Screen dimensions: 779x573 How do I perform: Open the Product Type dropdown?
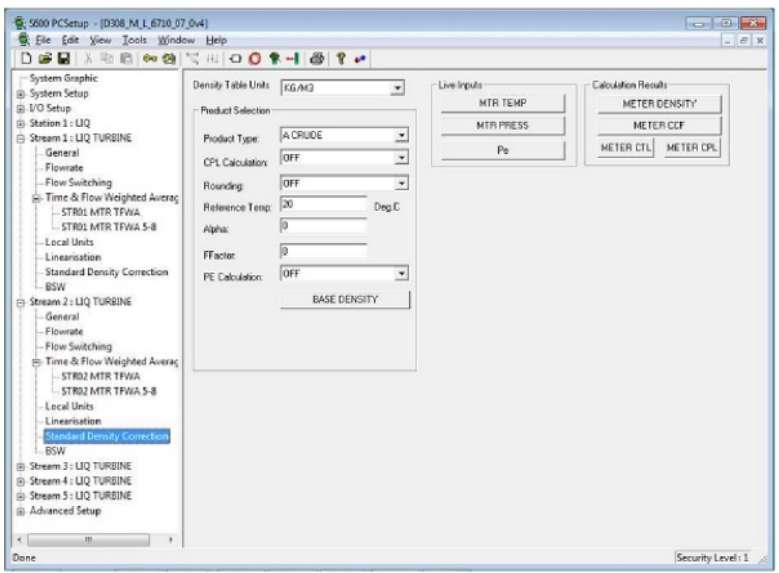point(401,135)
